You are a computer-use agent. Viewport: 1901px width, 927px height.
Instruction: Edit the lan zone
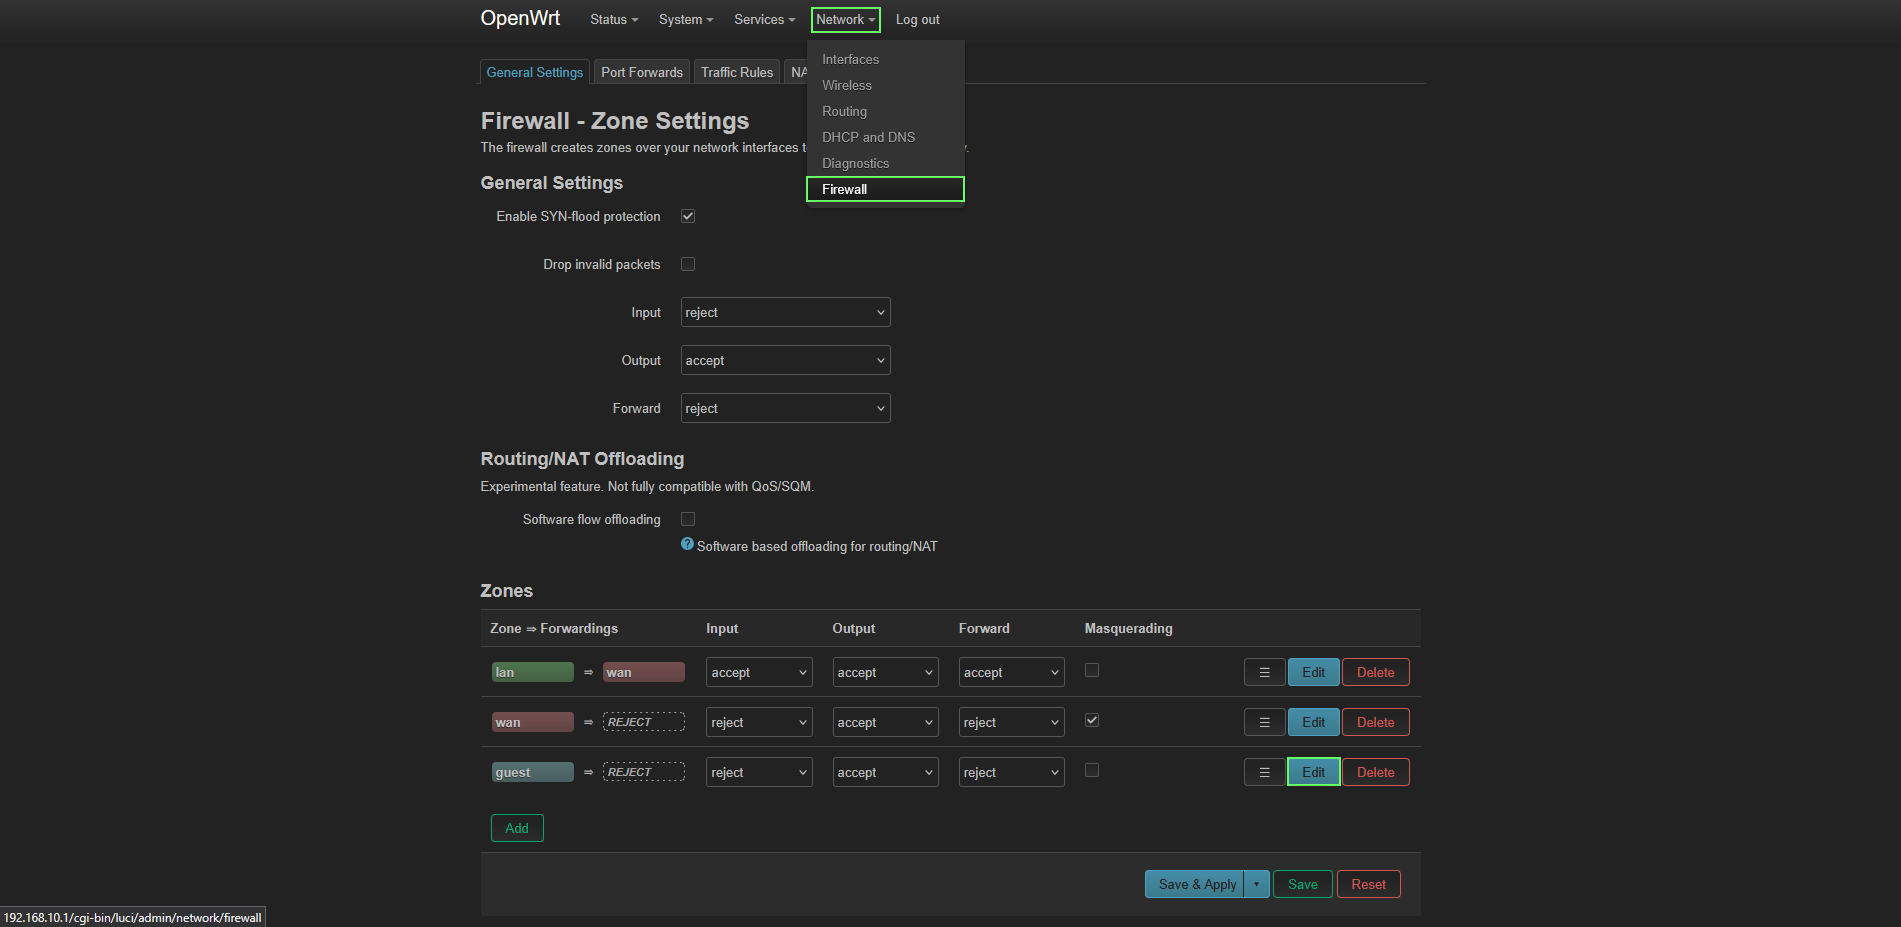point(1313,672)
